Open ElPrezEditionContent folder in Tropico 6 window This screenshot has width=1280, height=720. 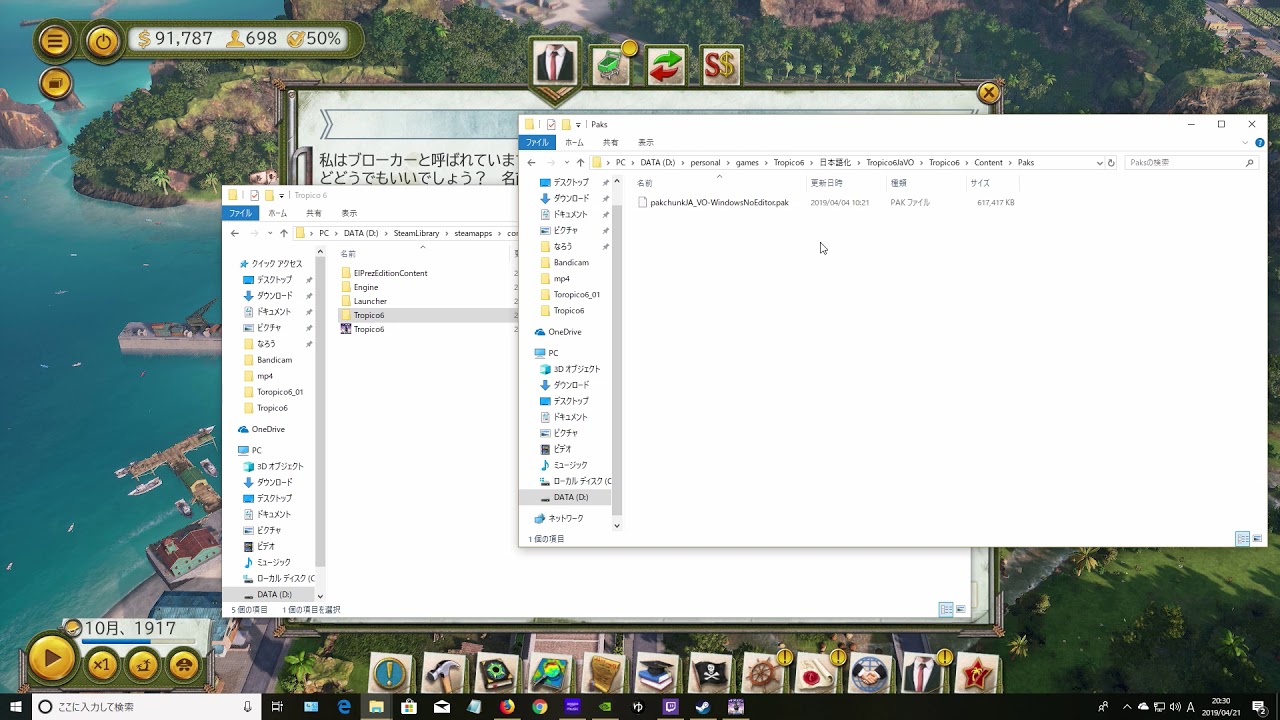(x=390, y=273)
